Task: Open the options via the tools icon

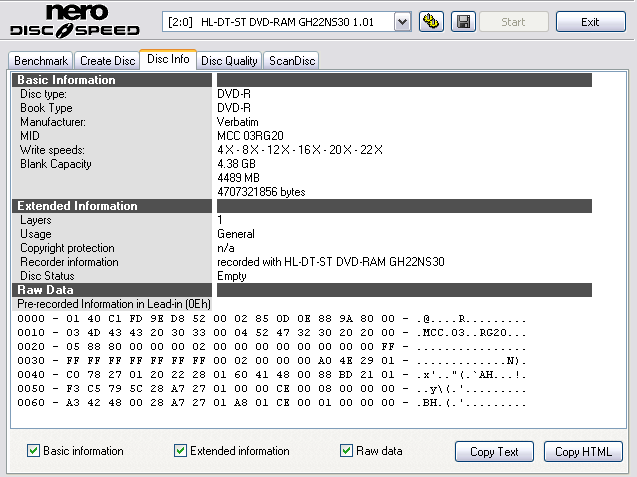Action: [x=432, y=22]
